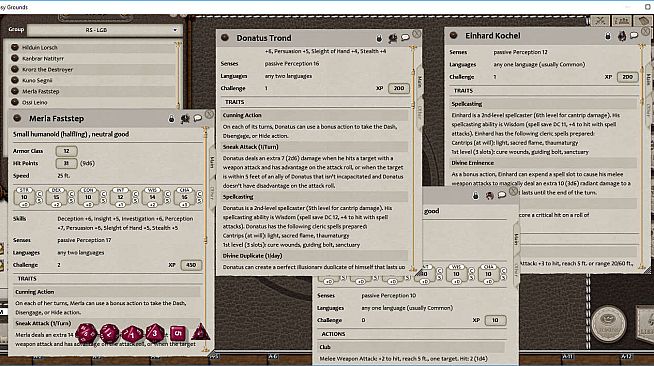Click Einhard Kochel's XP field showing 200
This screenshot has height=366, width=654.
[628, 77]
